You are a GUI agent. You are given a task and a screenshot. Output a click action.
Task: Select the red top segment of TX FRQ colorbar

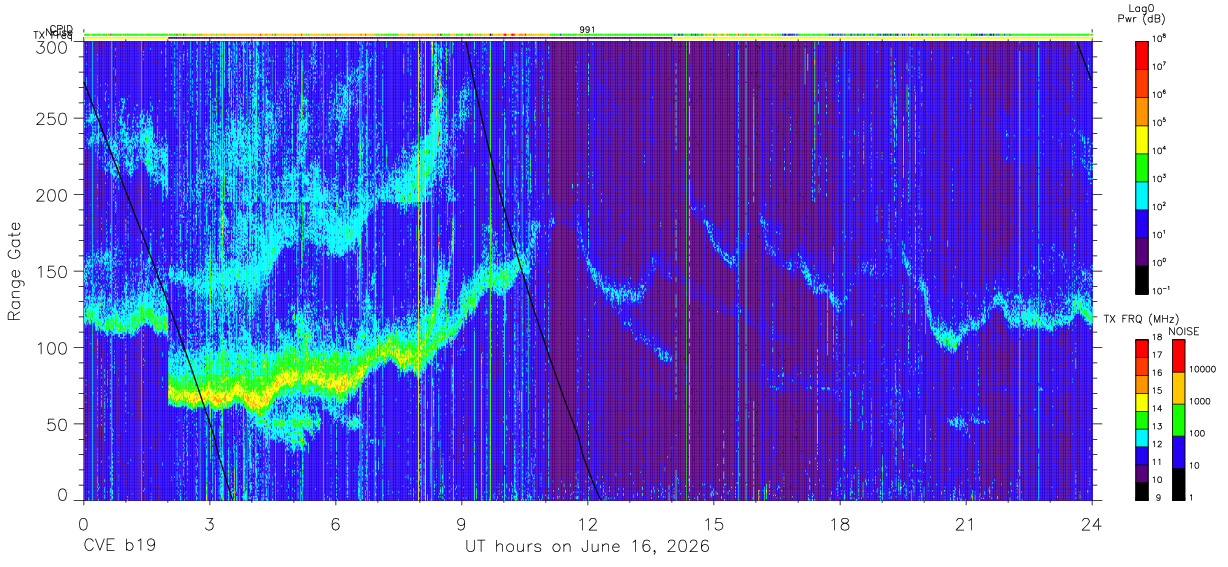pyautogui.click(x=1142, y=348)
